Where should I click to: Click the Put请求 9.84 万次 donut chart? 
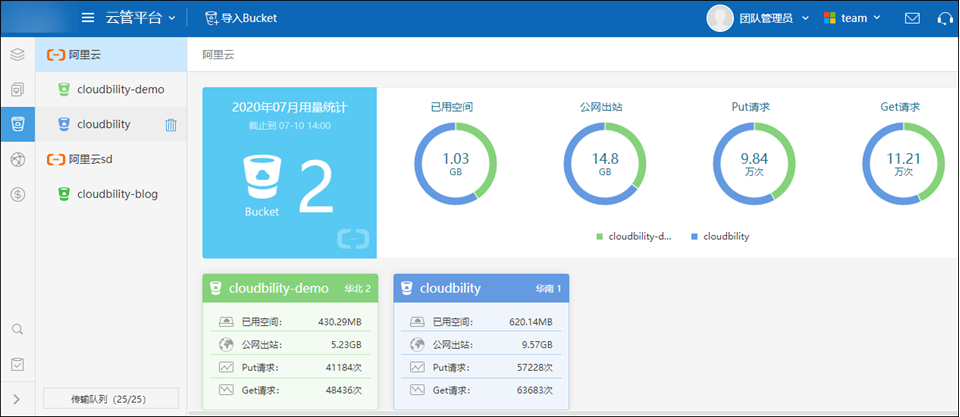[754, 163]
